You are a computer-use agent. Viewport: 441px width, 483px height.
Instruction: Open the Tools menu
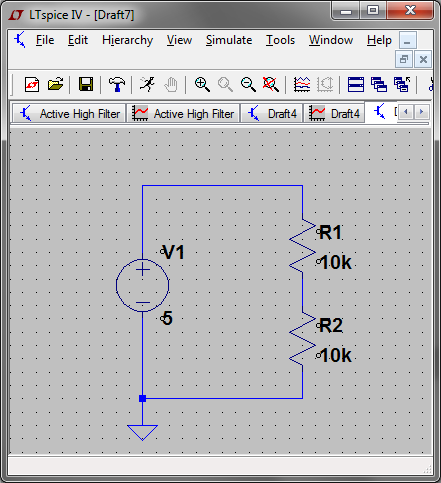[x=280, y=40]
